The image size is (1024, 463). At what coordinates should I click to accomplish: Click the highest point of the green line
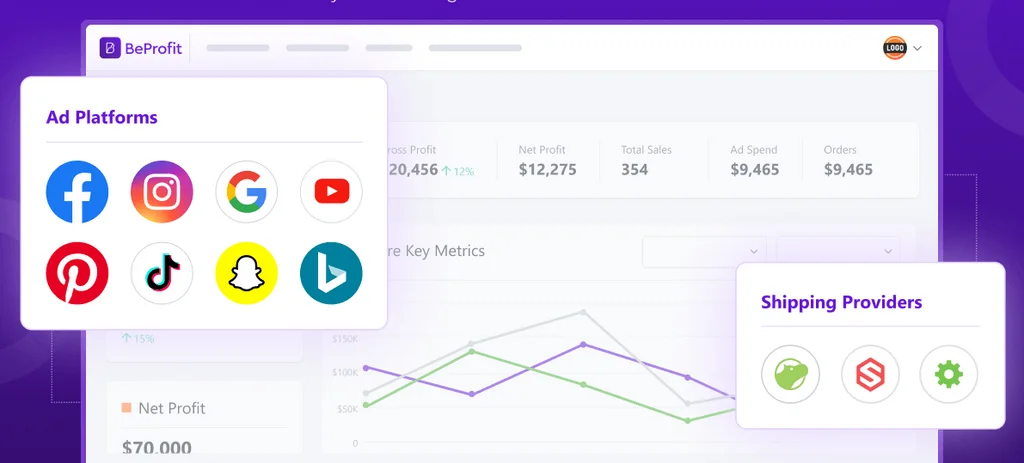click(x=472, y=351)
